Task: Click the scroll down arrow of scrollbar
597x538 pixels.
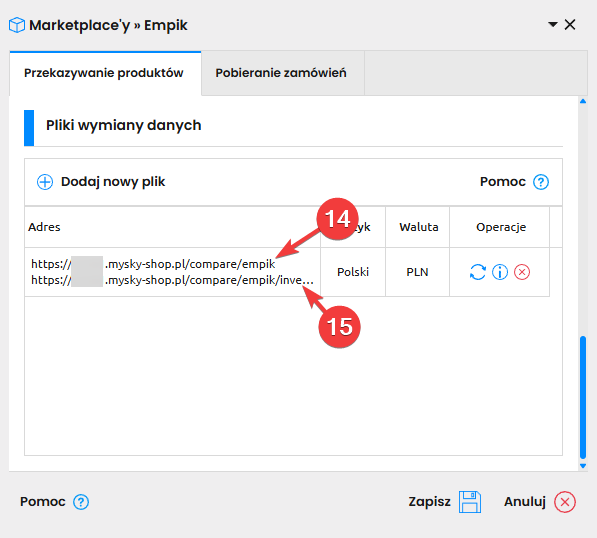Action: pyautogui.click(x=583, y=466)
